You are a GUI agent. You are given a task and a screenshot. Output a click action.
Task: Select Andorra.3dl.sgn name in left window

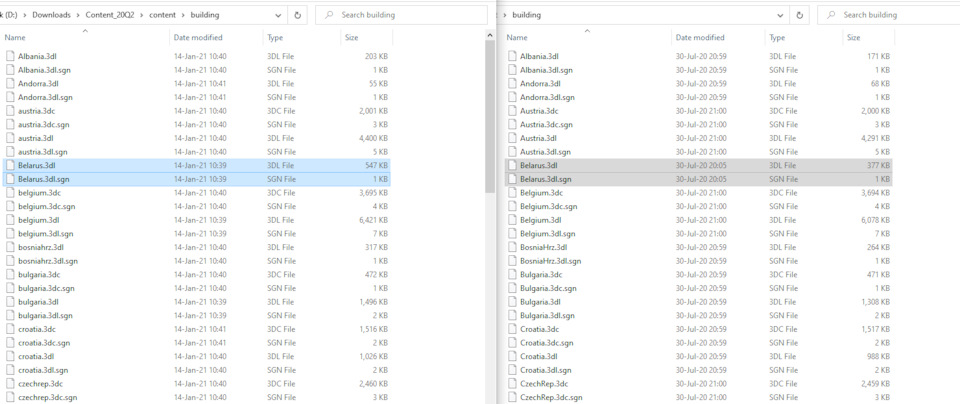click(45, 97)
